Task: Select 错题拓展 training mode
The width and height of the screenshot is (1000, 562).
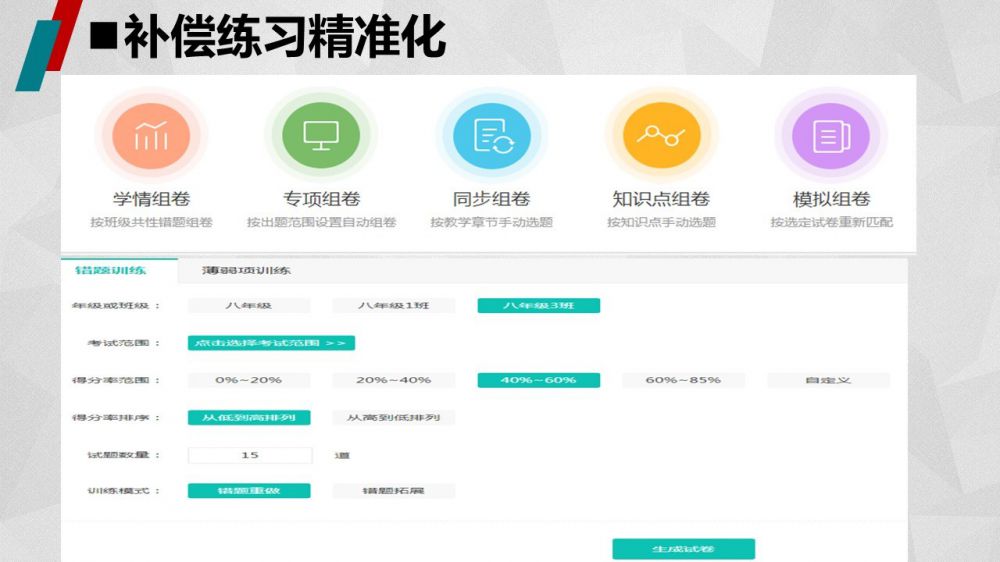Action: tap(394, 491)
